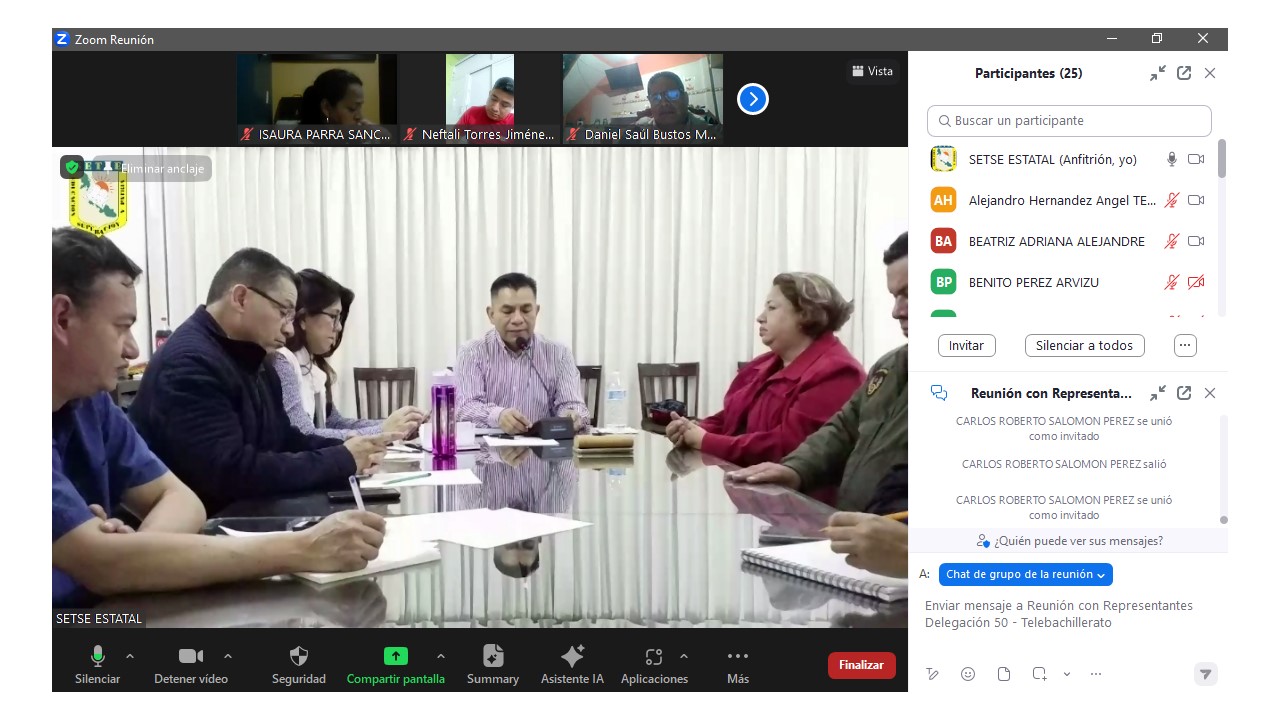Attach a file in chat
The image size is (1280, 720).
pyautogui.click(x=1003, y=674)
